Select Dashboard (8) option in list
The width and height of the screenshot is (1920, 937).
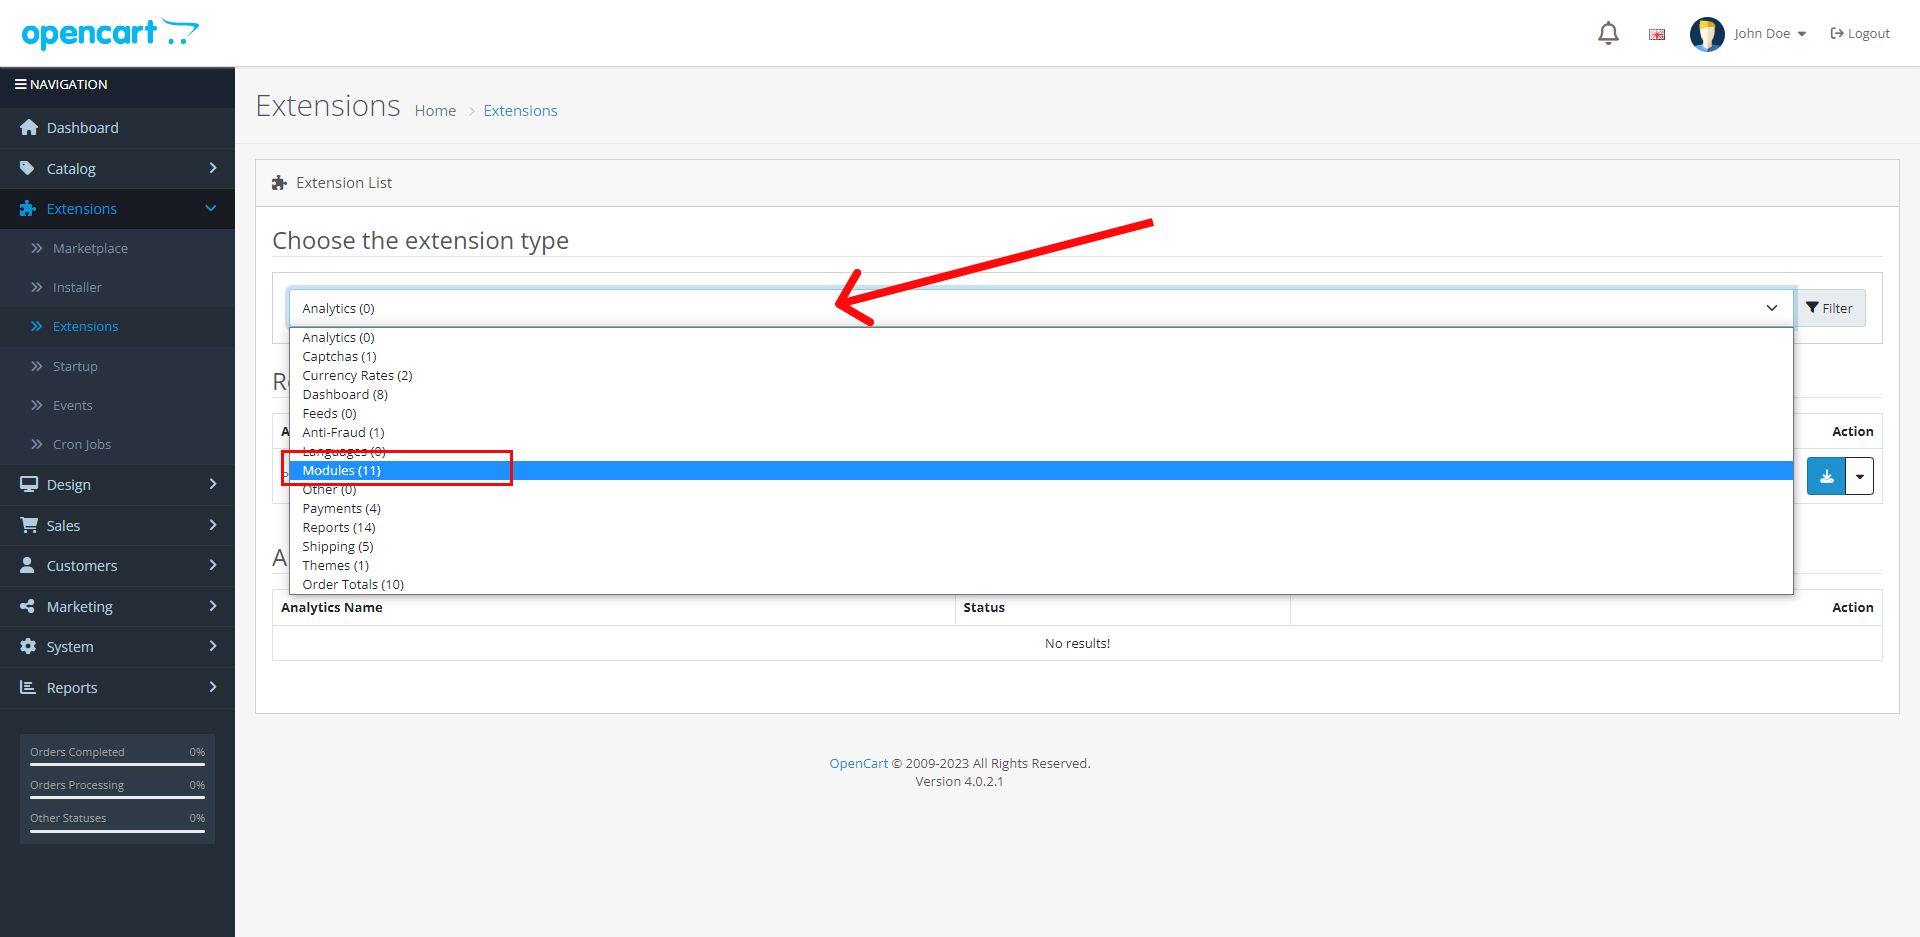pos(1041,394)
